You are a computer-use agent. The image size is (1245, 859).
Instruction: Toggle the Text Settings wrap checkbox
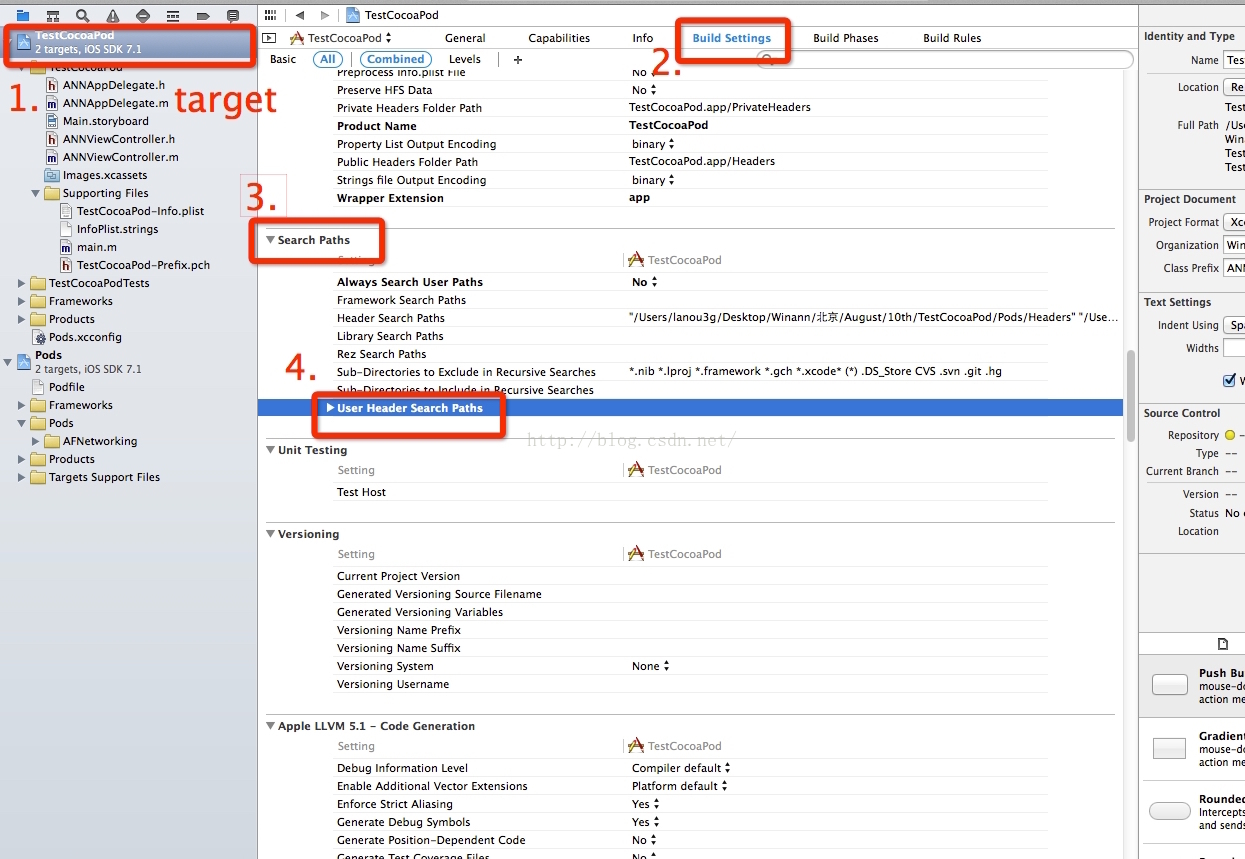point(1229,380)
